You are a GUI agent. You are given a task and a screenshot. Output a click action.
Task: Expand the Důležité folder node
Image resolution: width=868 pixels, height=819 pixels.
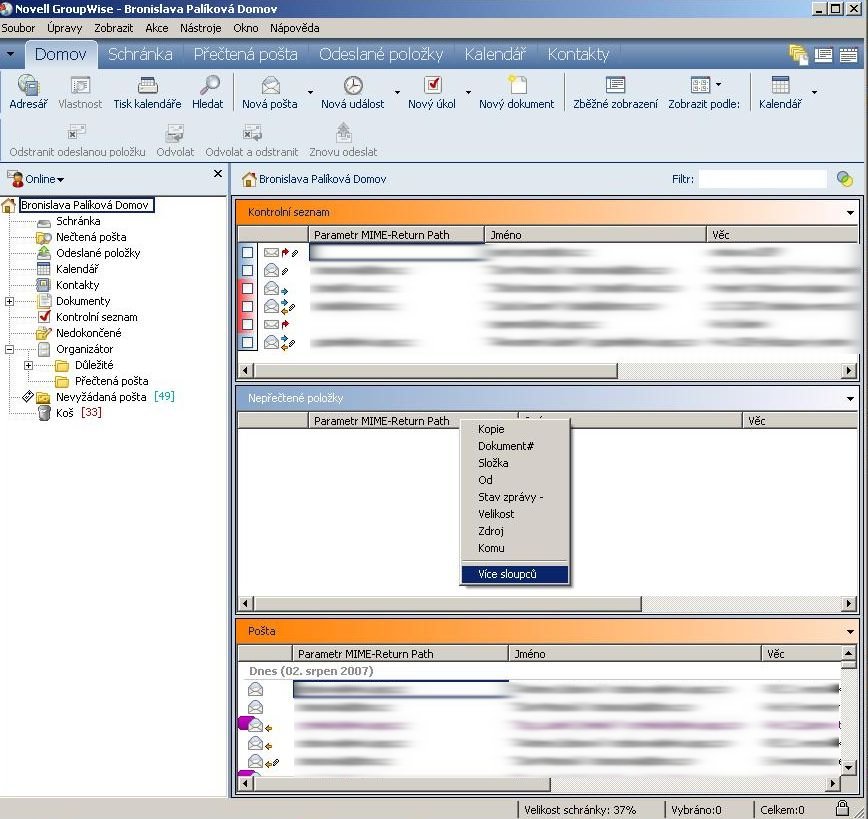point(28,365)
